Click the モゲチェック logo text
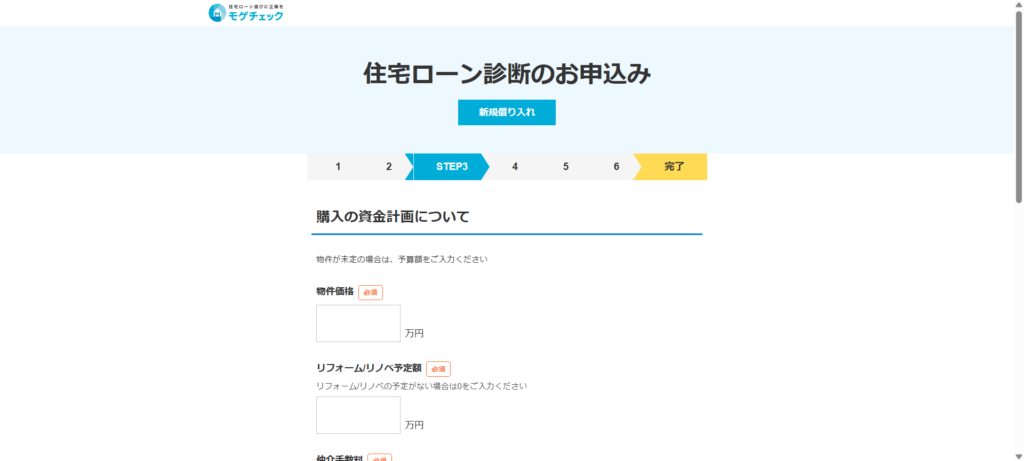1024x461 pixels. coord(256,16)
